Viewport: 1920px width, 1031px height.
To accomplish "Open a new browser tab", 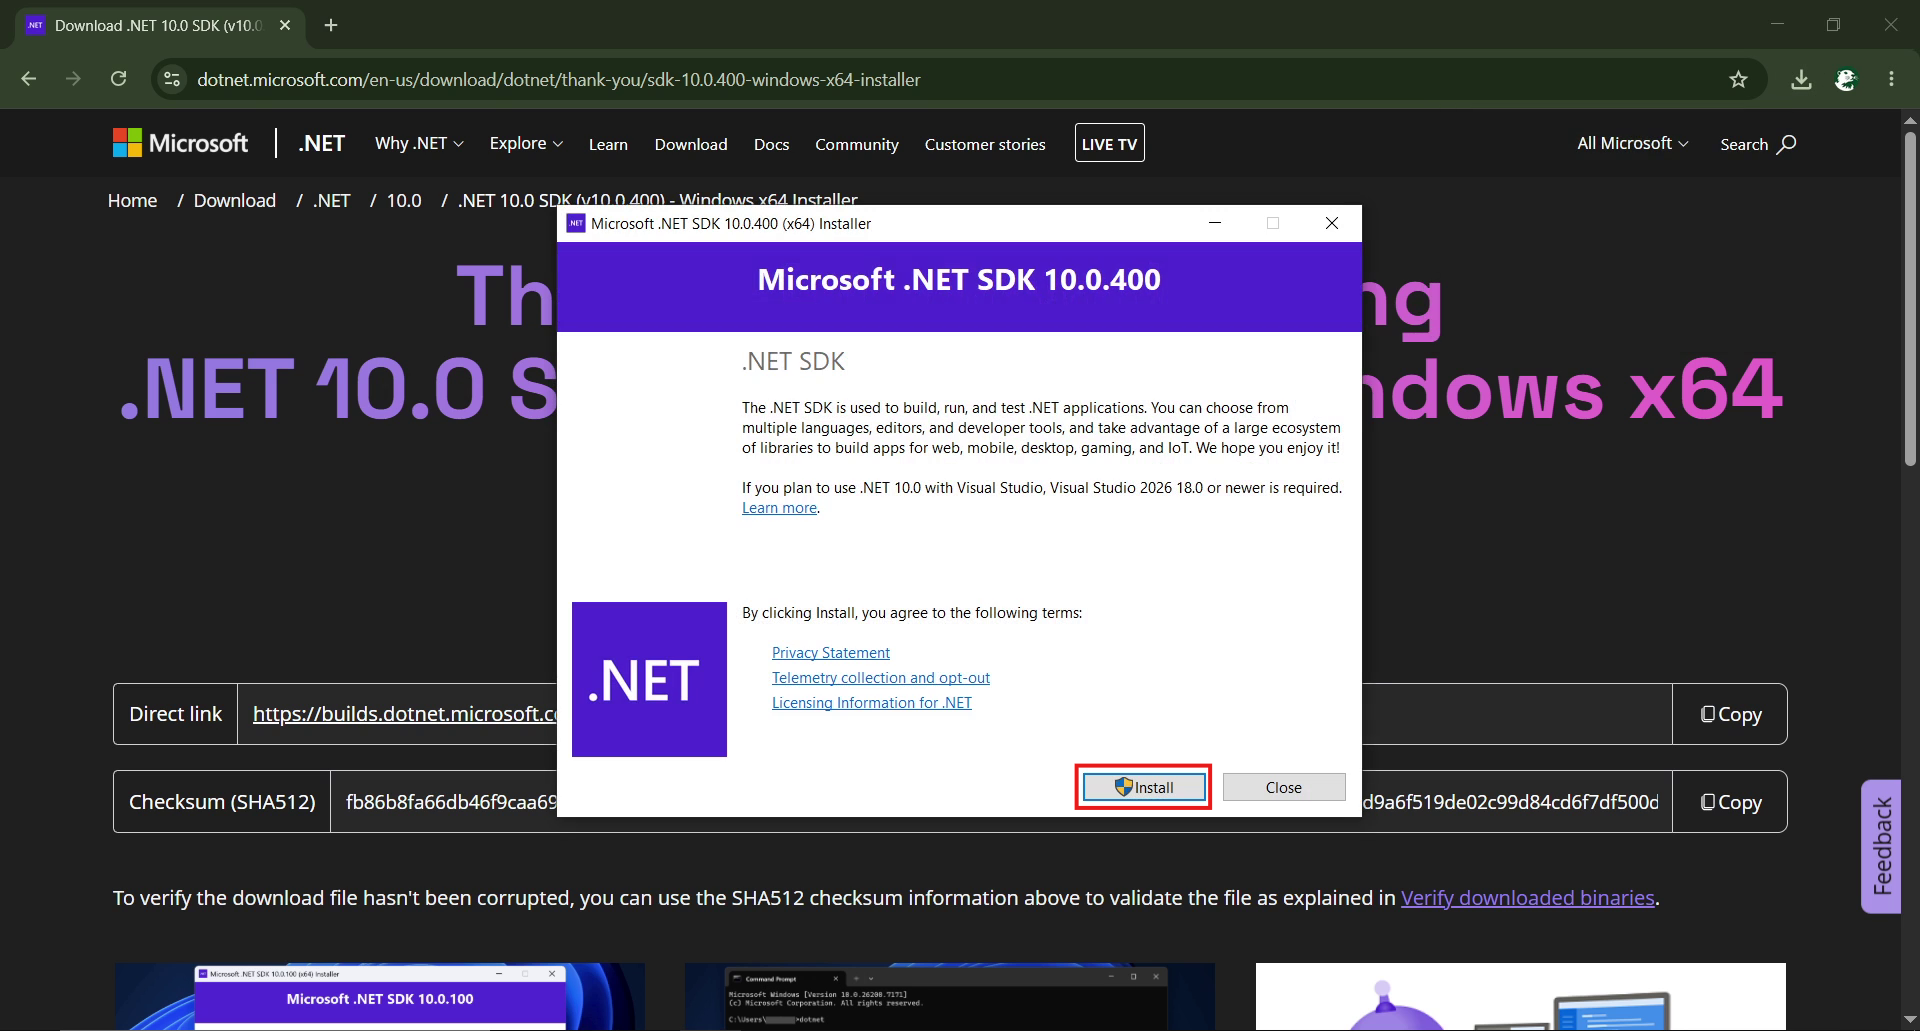I will 331,25.
